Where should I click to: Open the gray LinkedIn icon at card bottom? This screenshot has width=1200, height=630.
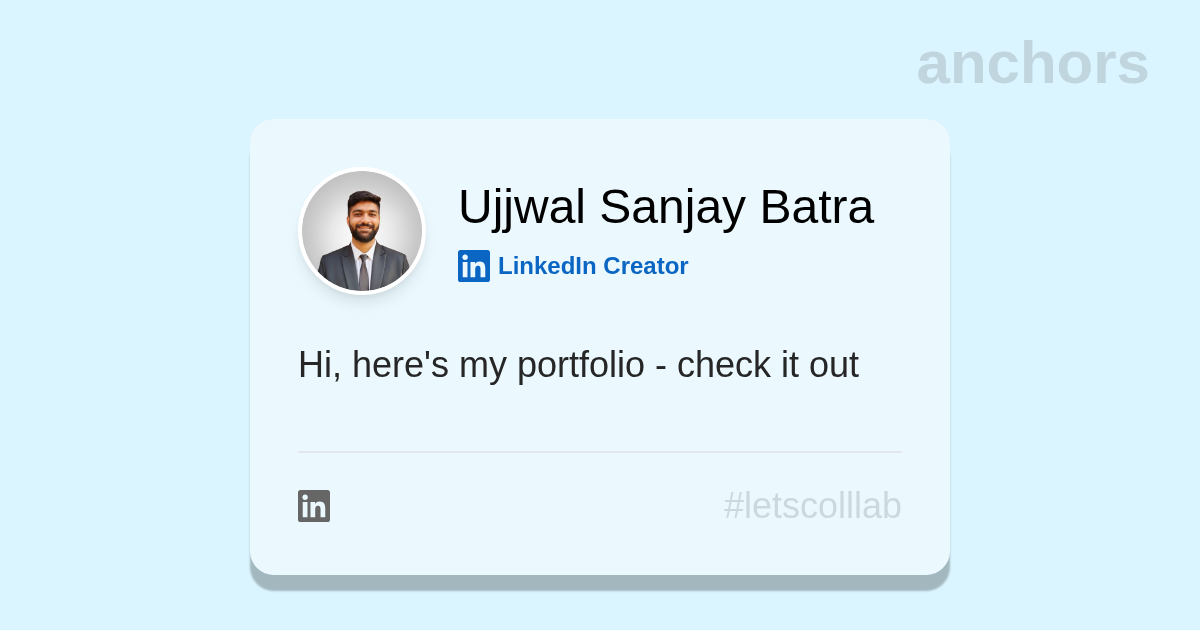tap(314, 506)
